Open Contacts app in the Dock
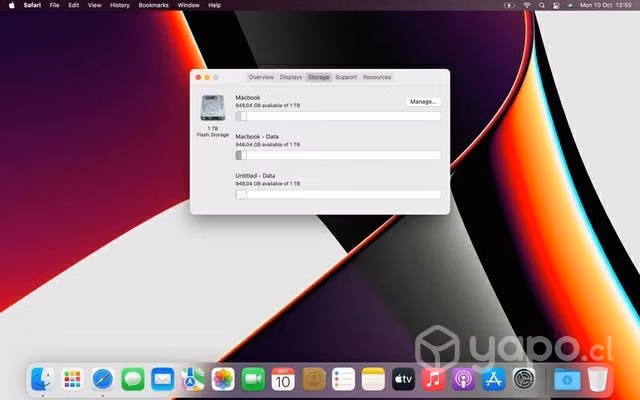Image resolution: width=640 pixels, height=400 pixels. tap(313, 379)
